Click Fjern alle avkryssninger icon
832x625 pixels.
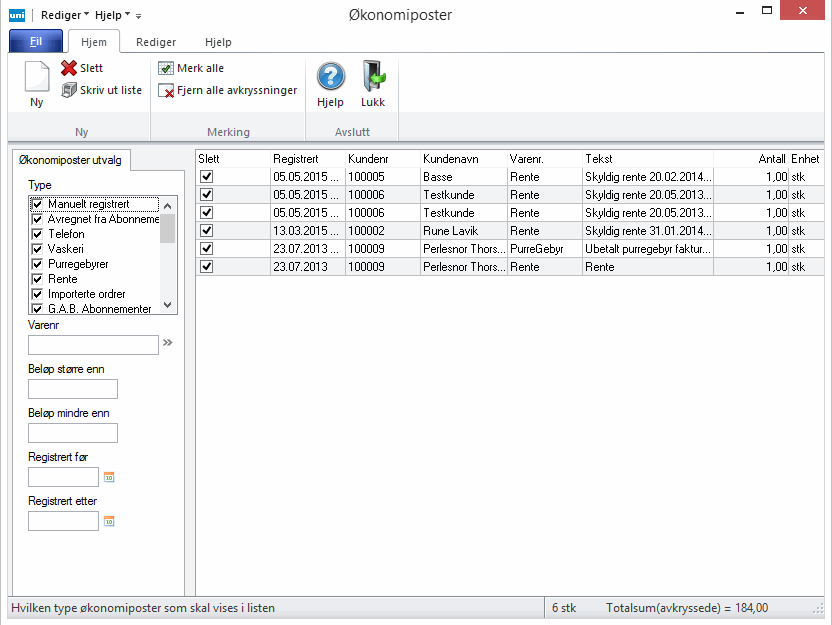166,91
